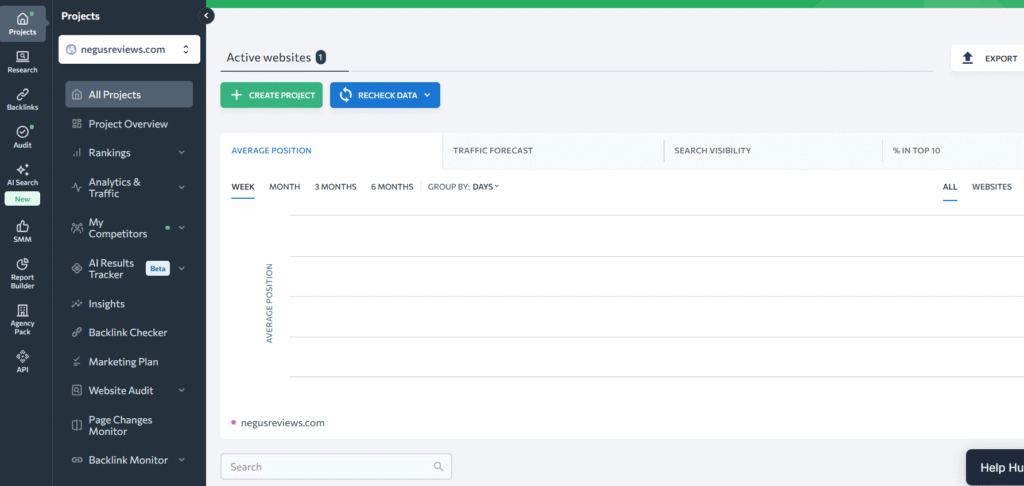Open the Backlinks chain icon in rail
The image size is (1024, 486).
coord(22,94)
